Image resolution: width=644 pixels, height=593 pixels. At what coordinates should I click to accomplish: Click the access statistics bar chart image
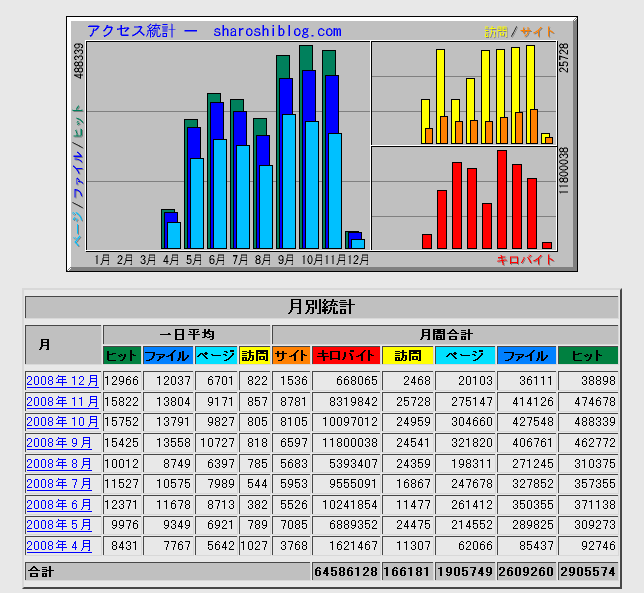click(322, 144)
